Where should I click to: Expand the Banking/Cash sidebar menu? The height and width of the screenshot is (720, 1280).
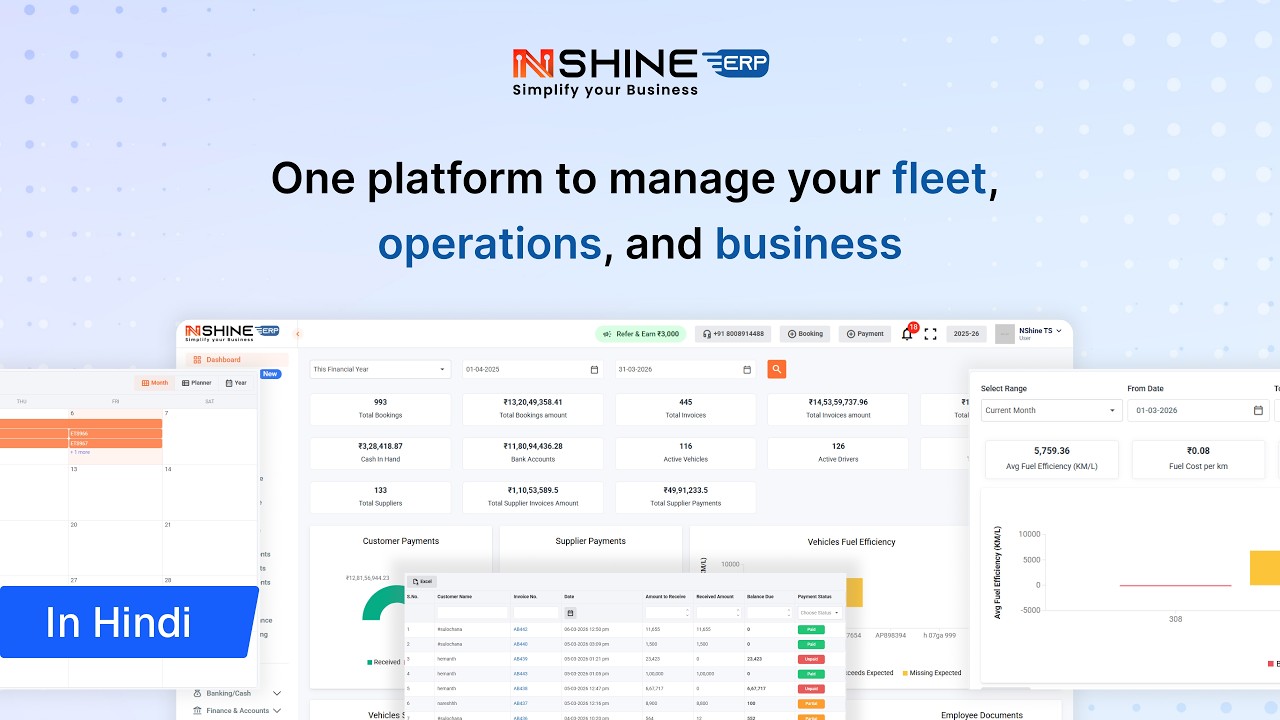pyautogui.click(x=237, y=693)
